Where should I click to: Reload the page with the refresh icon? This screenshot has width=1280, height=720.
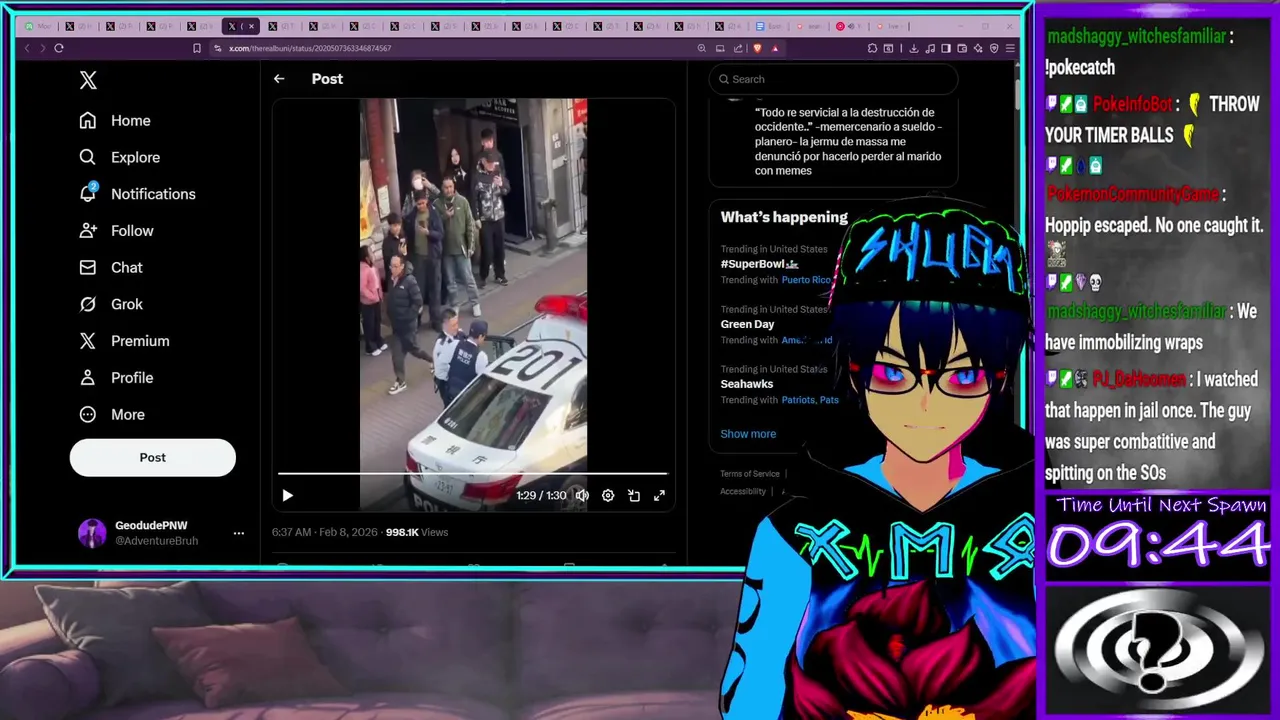59,48
